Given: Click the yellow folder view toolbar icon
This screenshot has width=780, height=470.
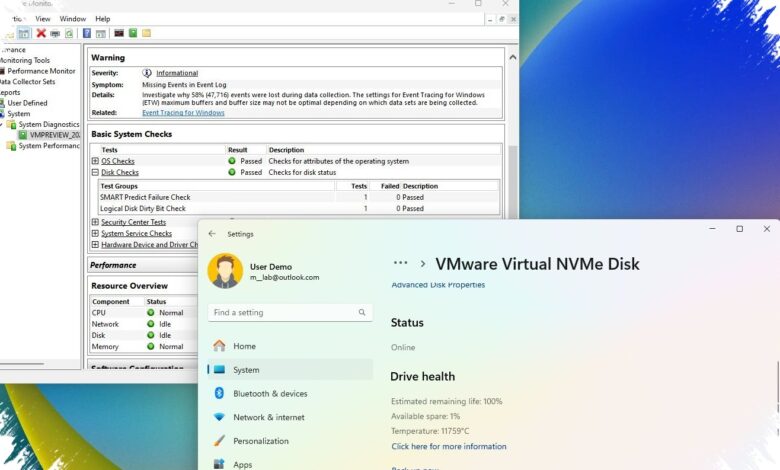Looking at the screenshot, I should (146, 33).
